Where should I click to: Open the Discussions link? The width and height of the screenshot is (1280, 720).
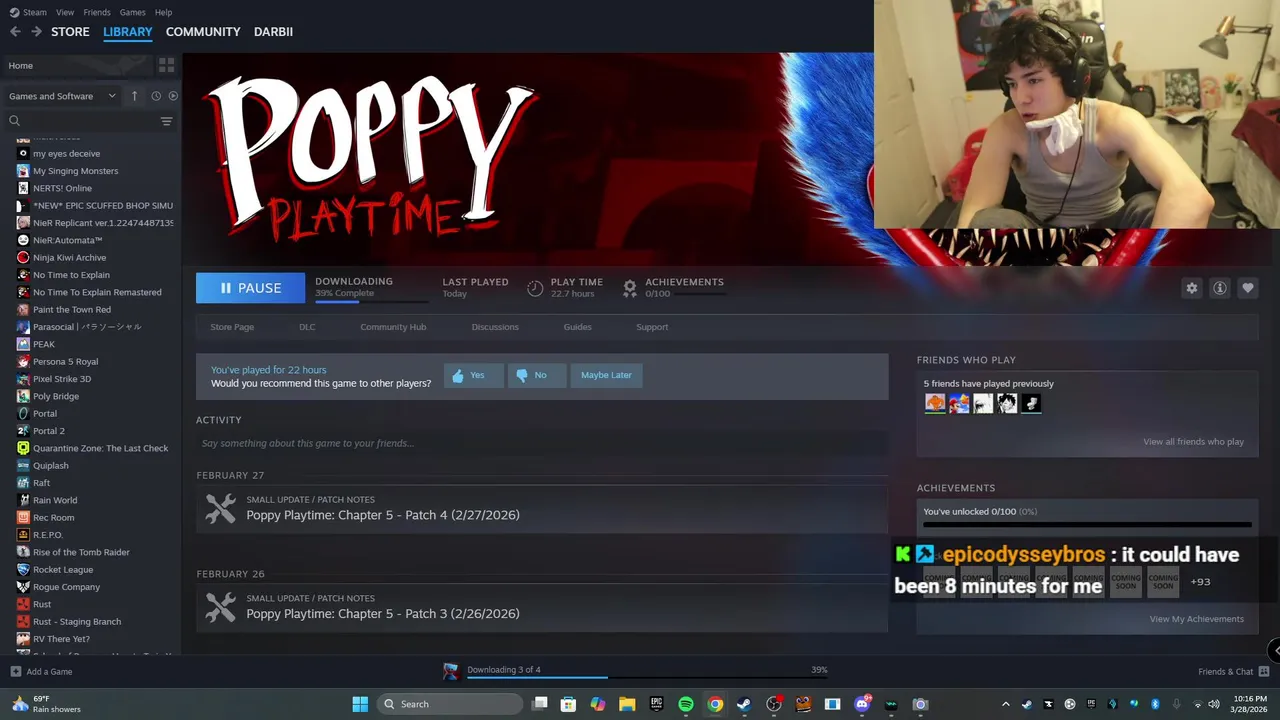click(x=495, y=327)
